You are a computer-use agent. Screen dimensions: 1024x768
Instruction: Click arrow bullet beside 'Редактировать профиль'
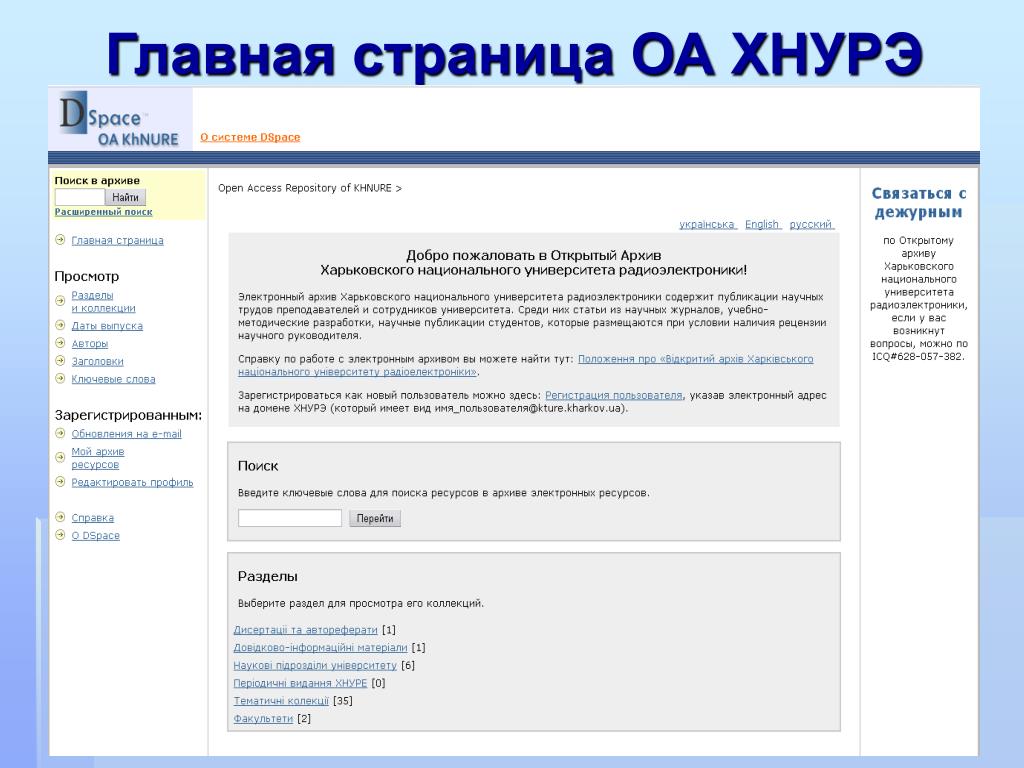pyautogui.click(x=60, y=481)
